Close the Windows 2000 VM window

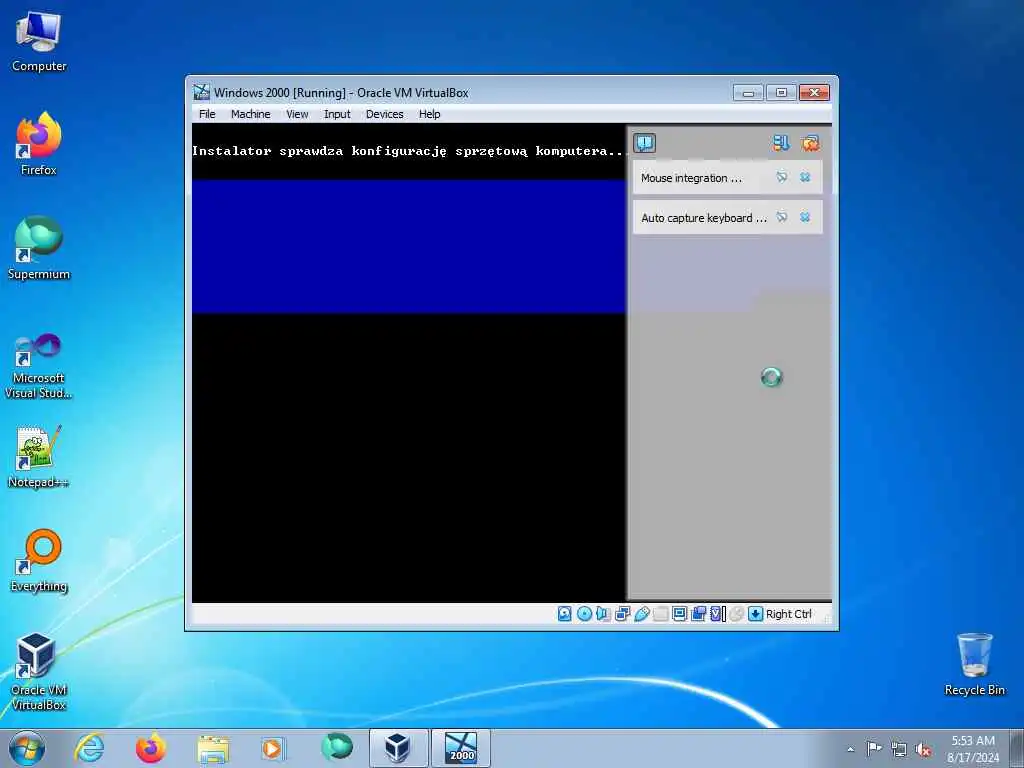[814, 93]
